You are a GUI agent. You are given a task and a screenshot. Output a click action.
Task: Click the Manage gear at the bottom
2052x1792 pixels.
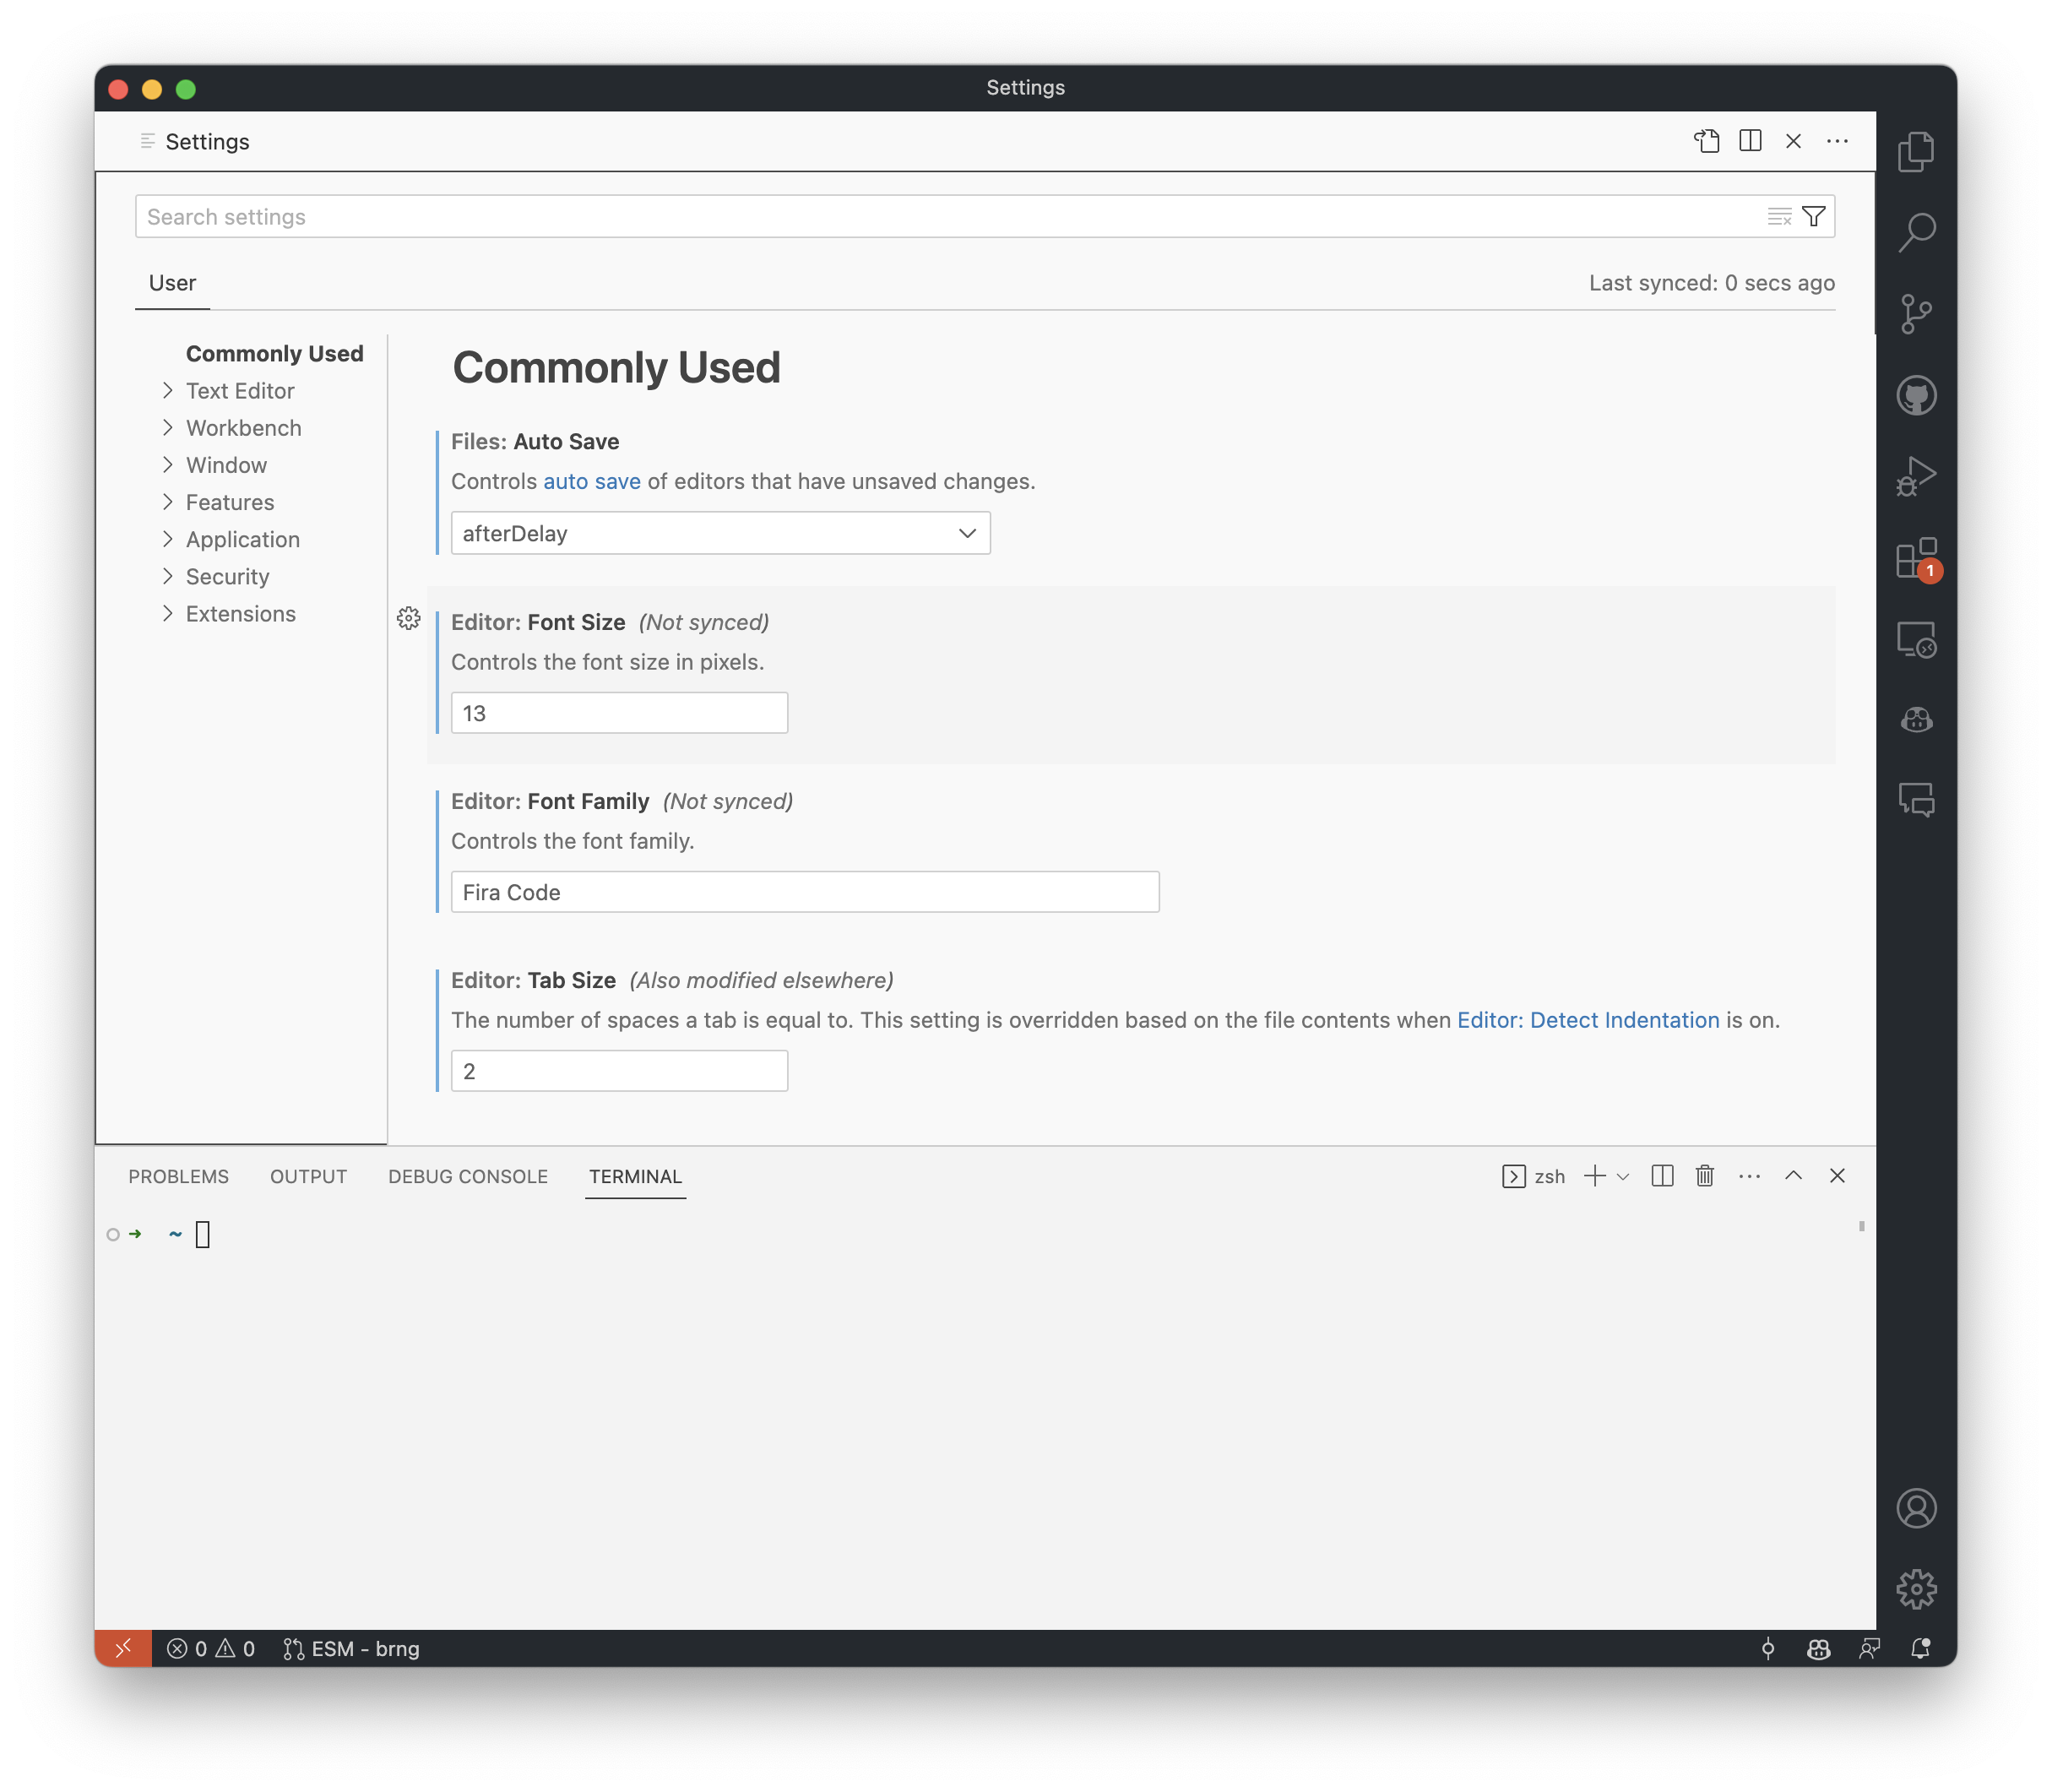[1916, 1588]
